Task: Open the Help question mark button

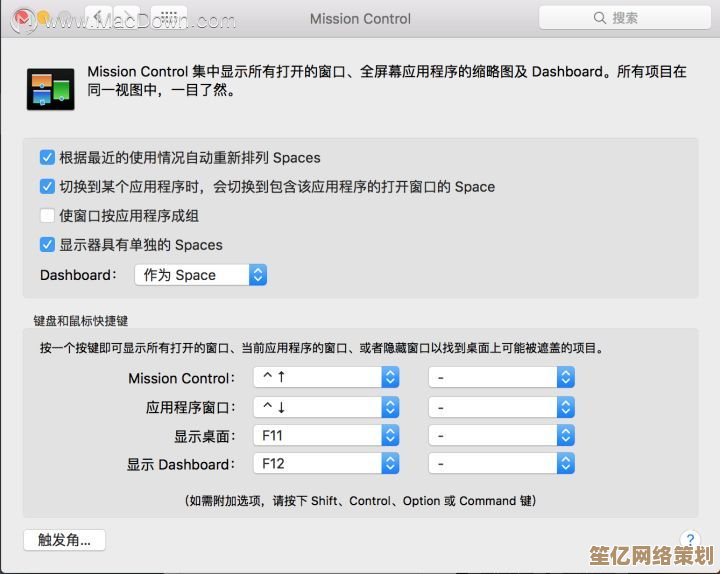Action: click(x=689, y=539)
